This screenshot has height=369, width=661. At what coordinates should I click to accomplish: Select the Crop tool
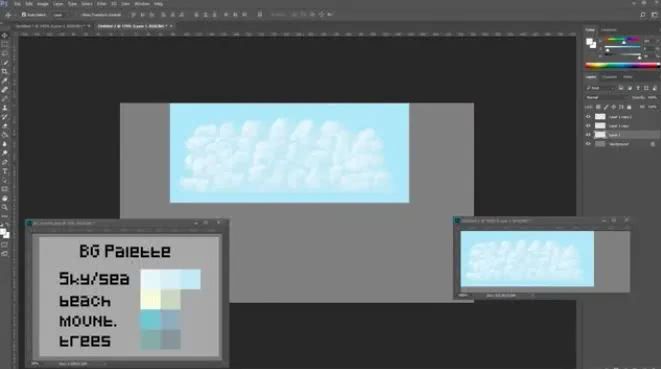(x=5, y=72)
